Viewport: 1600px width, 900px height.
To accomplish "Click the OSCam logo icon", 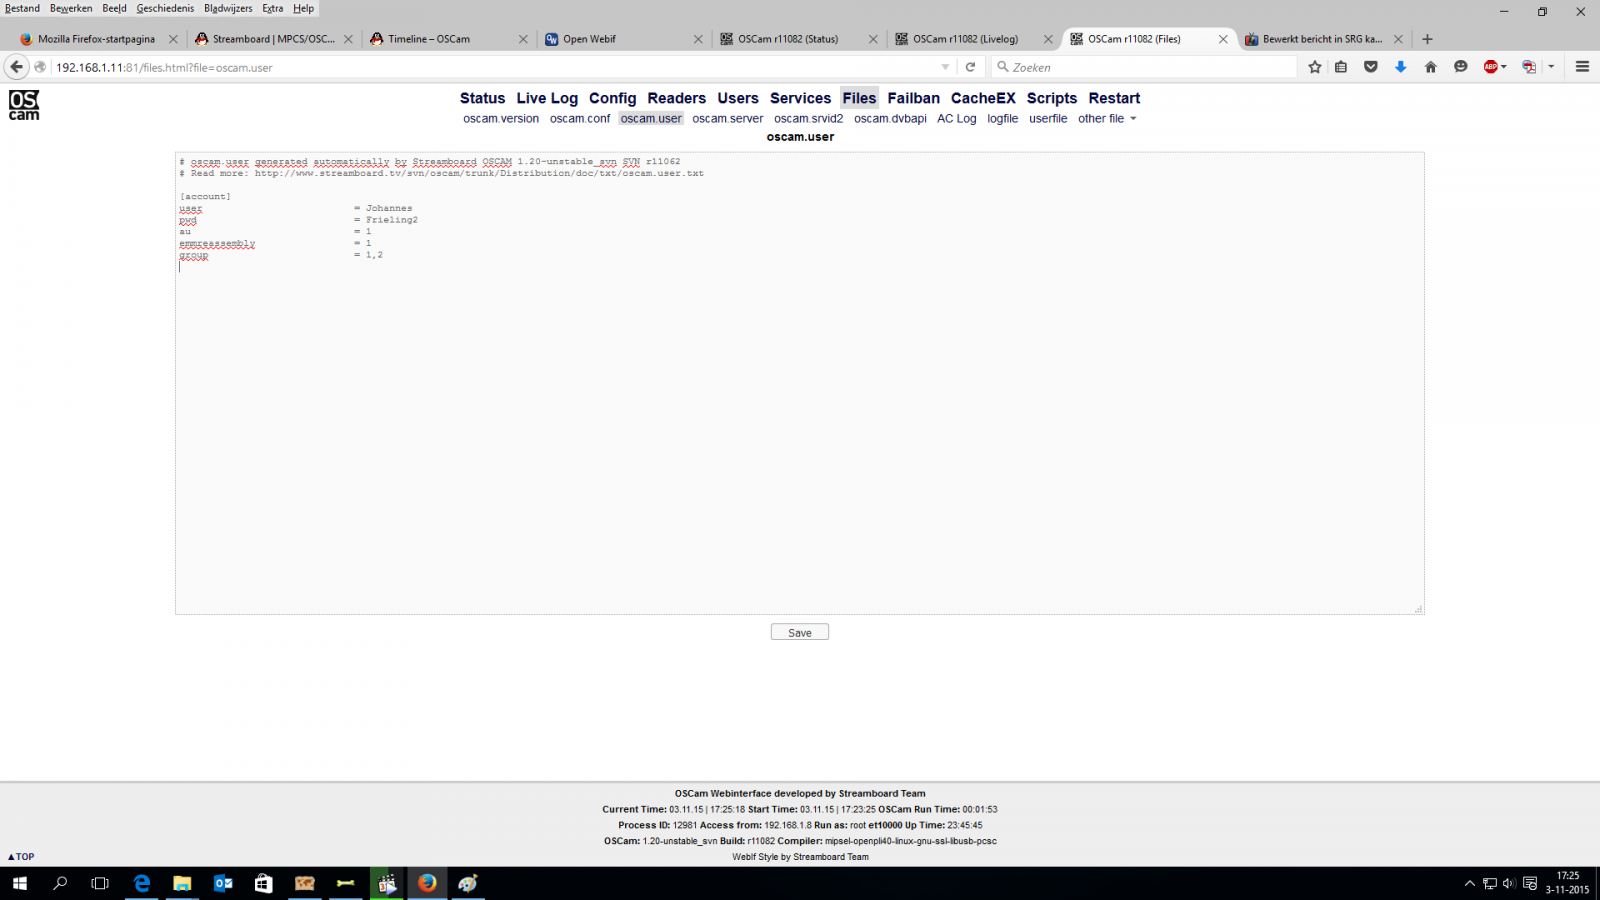I will coord(24,105).
